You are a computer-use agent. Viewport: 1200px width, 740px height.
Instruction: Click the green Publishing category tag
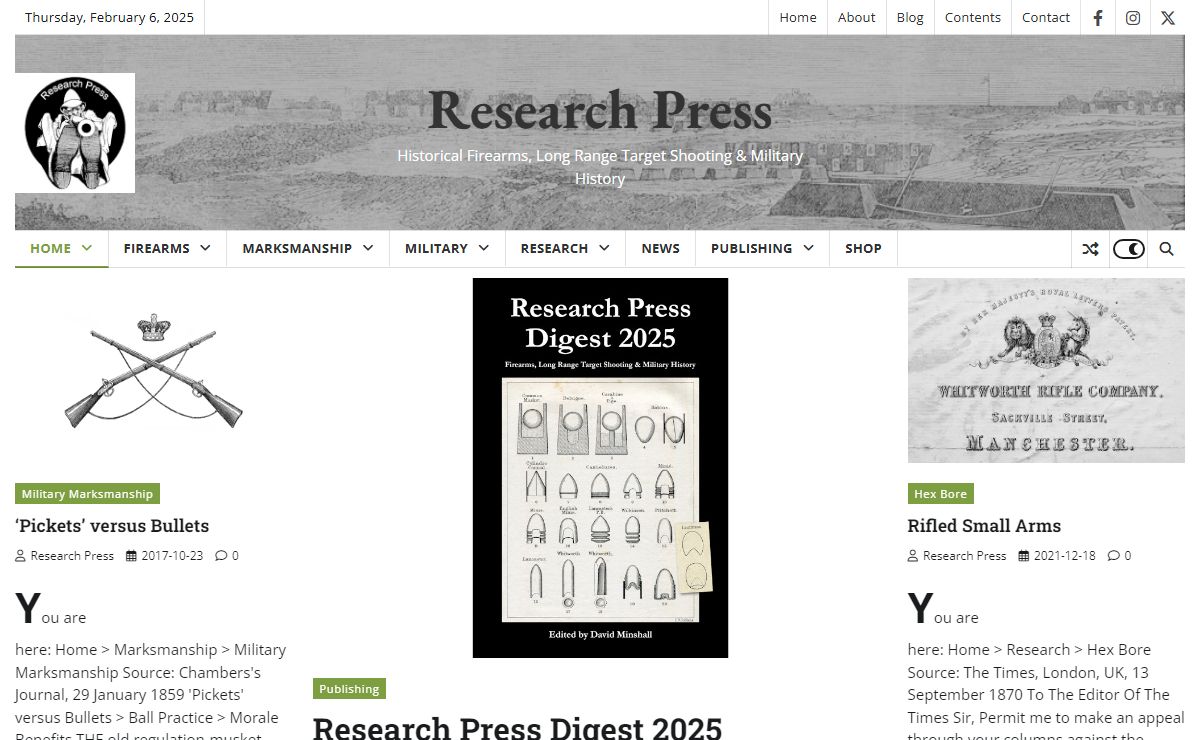point(349,689)
